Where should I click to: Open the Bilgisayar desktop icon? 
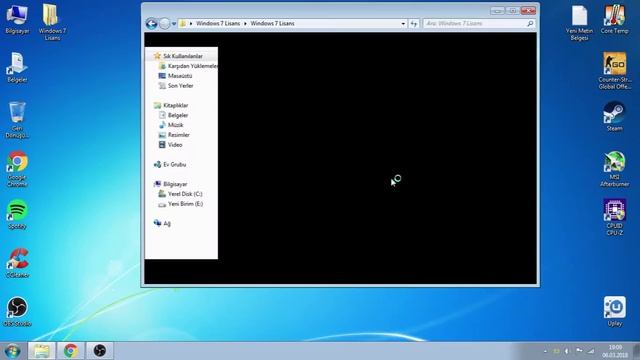point(17,20)
